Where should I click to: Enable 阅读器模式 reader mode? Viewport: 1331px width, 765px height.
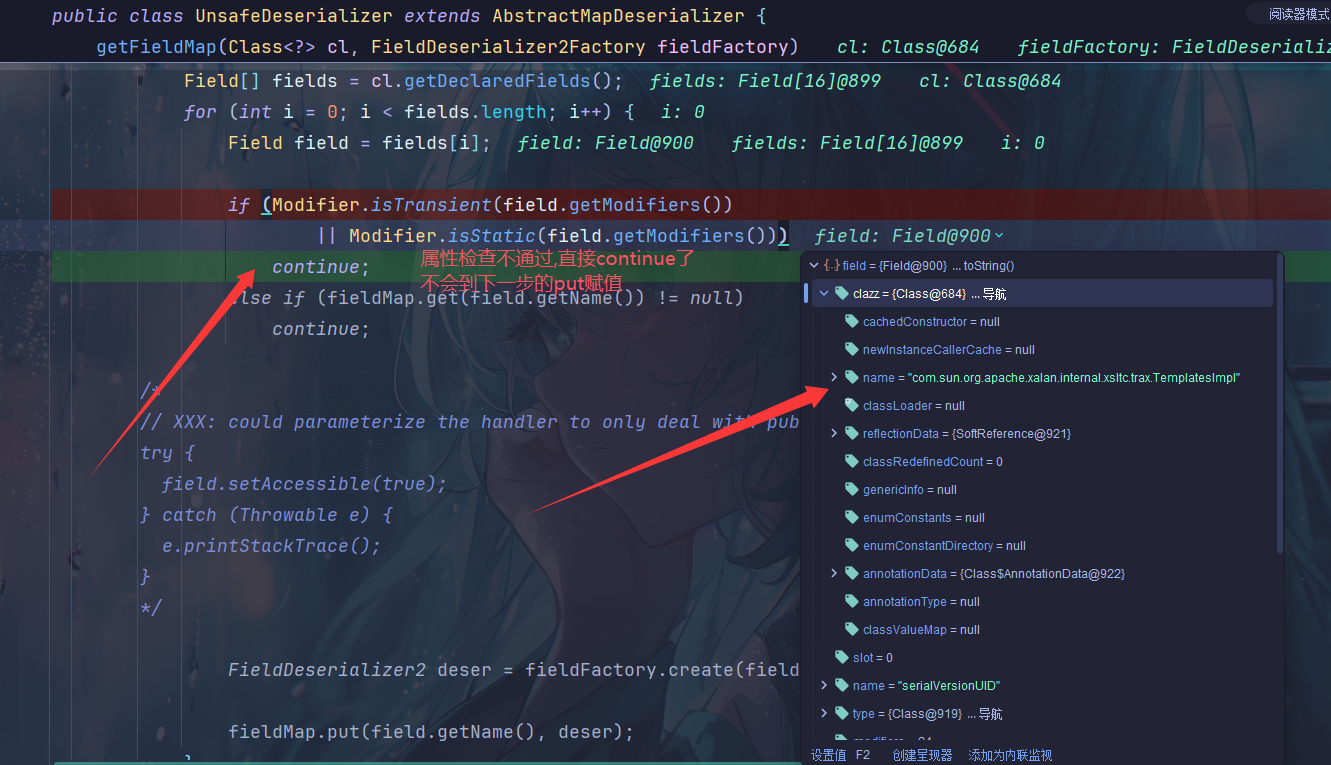coord(1297,14)
